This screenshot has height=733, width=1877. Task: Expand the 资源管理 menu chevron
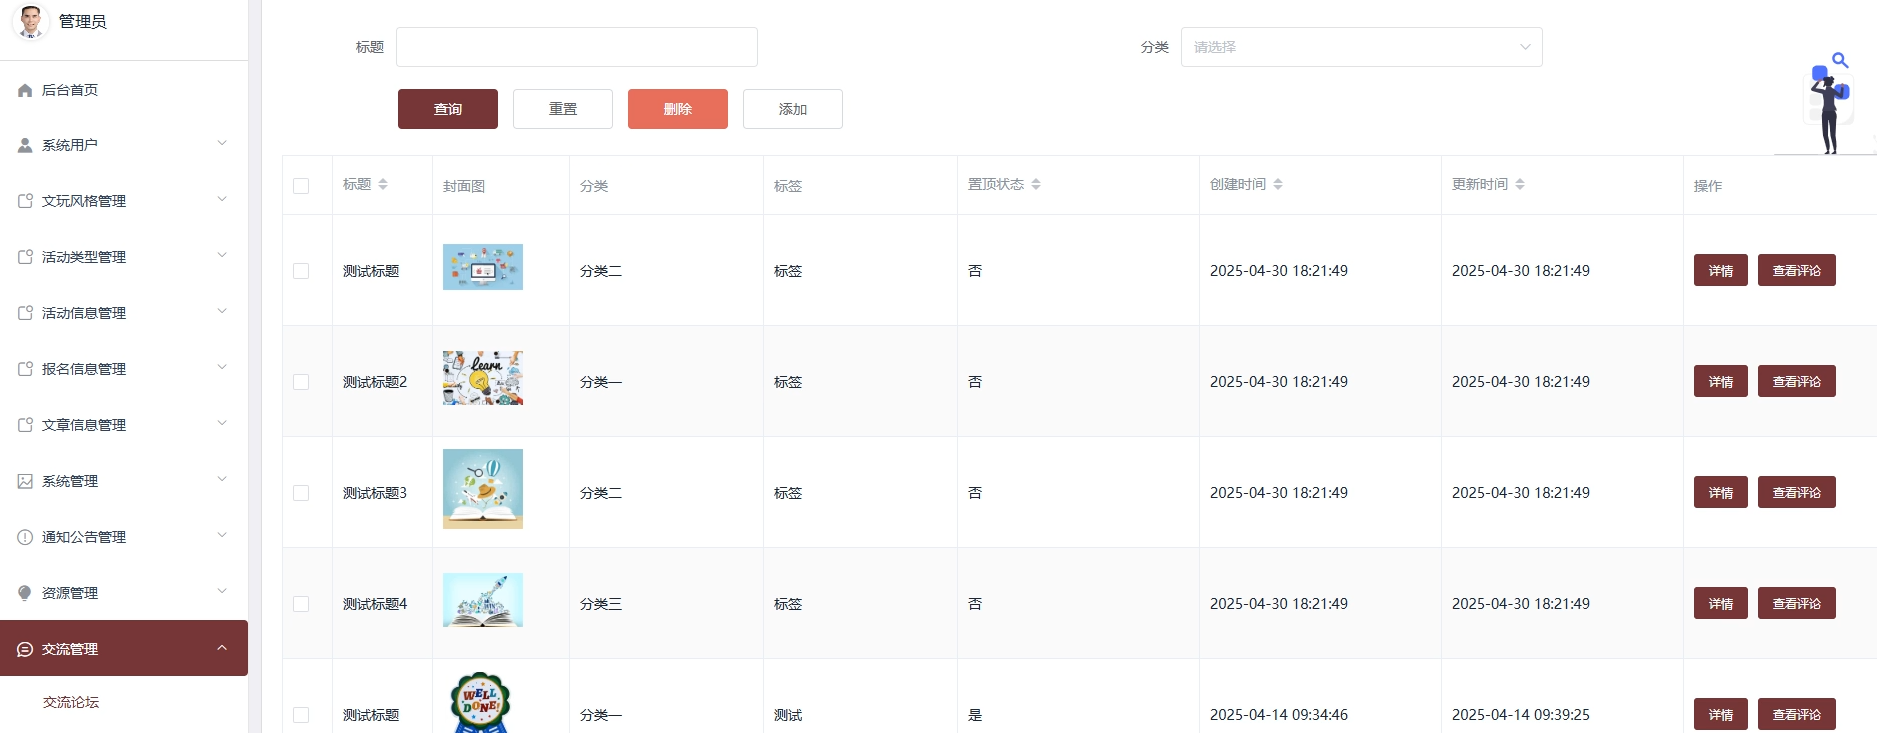click(x=222, y=591)
